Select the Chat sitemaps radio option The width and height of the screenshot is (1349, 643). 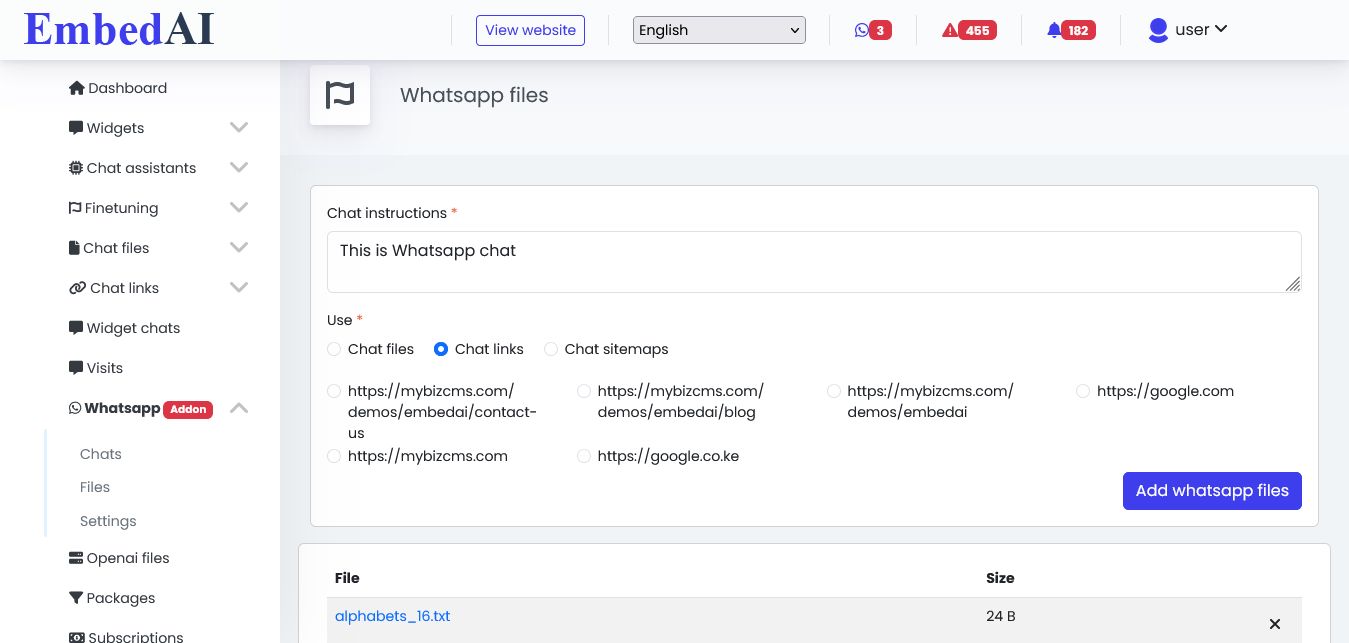pos(551,349)
